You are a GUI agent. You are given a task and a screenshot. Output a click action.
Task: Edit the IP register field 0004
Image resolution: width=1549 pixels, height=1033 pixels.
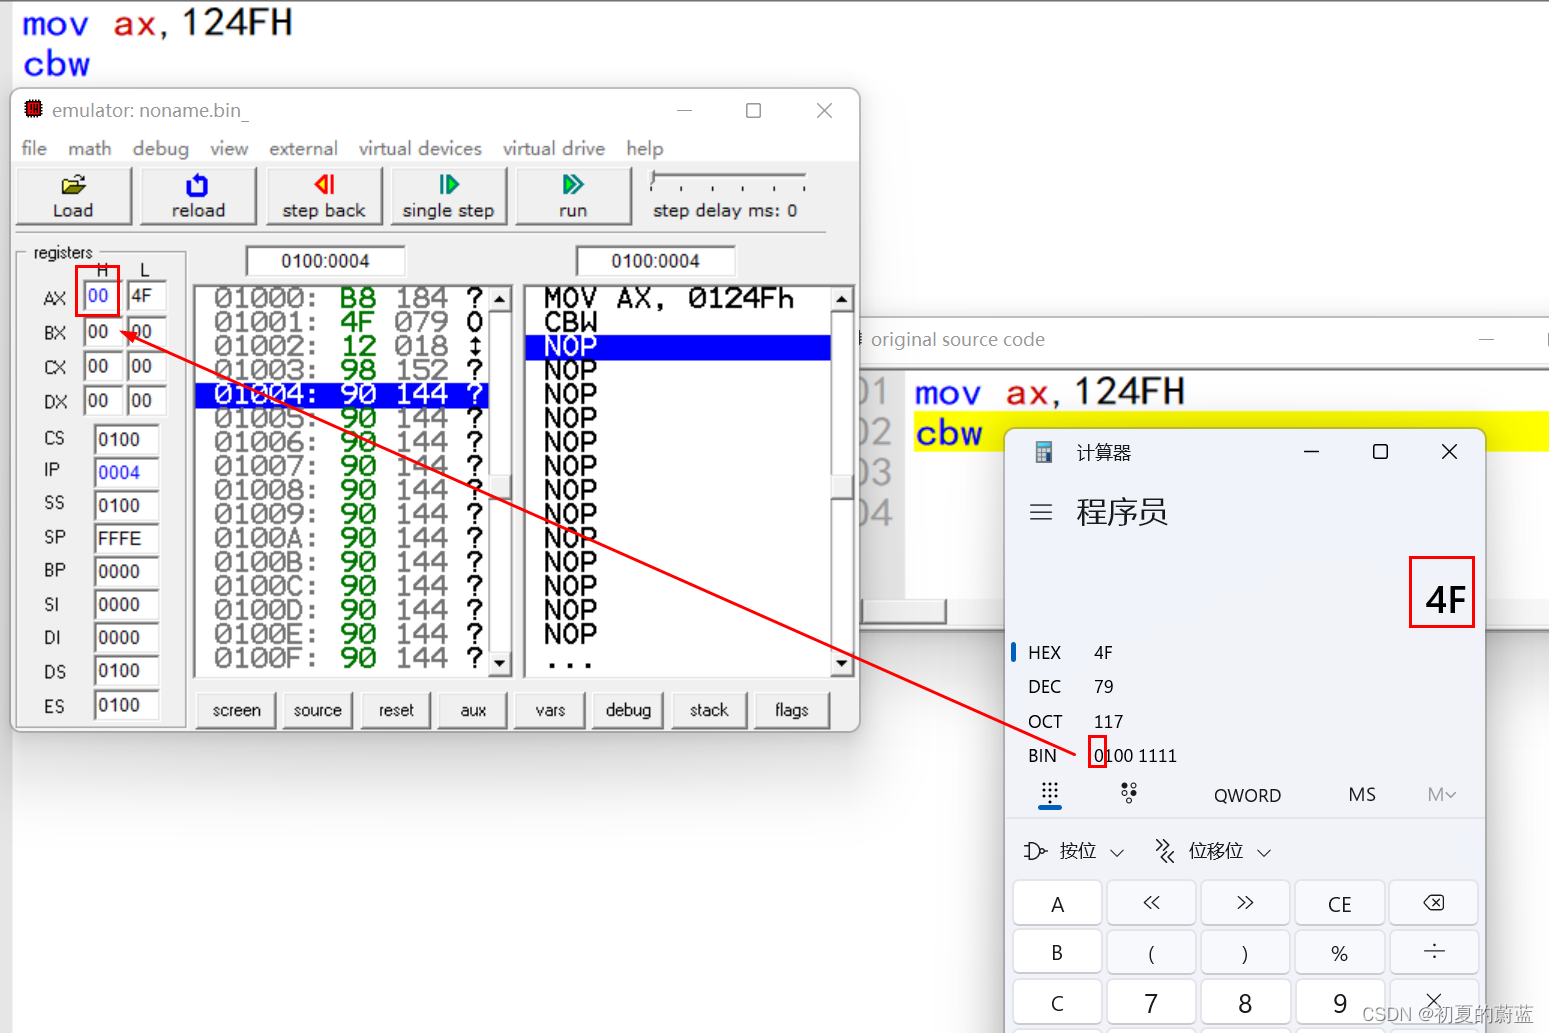tap(126, 472)
